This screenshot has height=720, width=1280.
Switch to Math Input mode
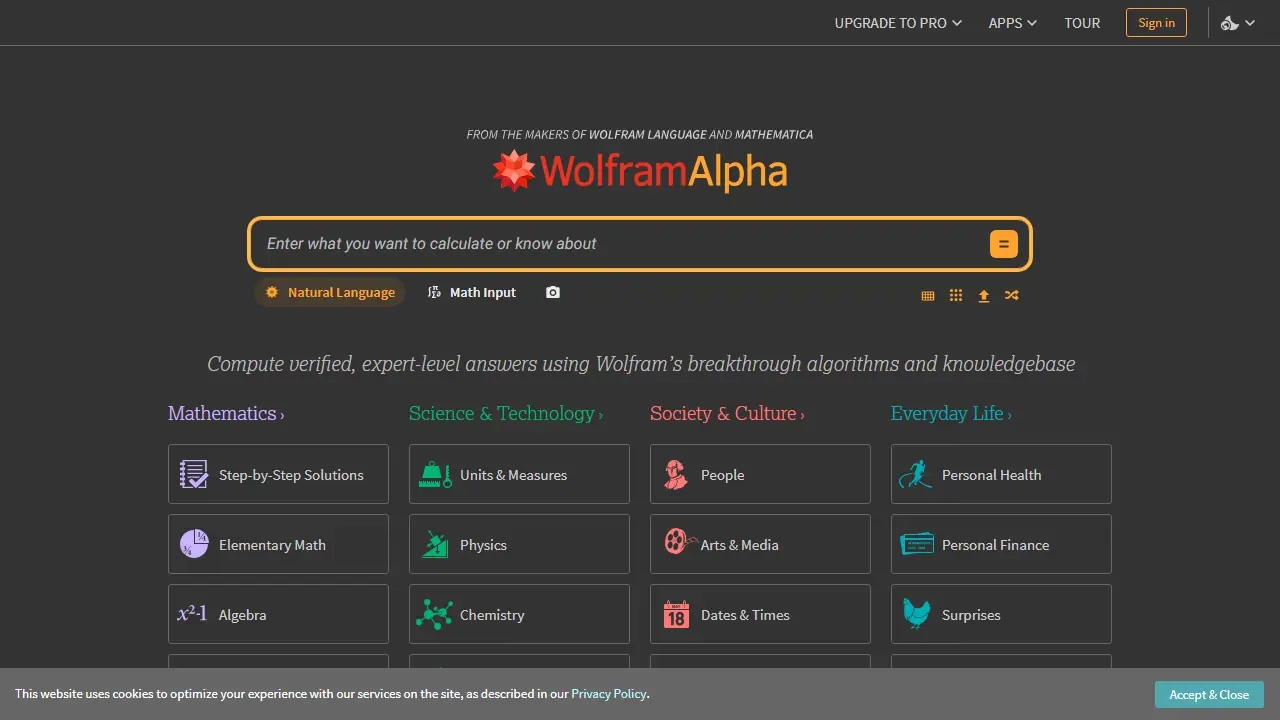(x=472, y=292)
